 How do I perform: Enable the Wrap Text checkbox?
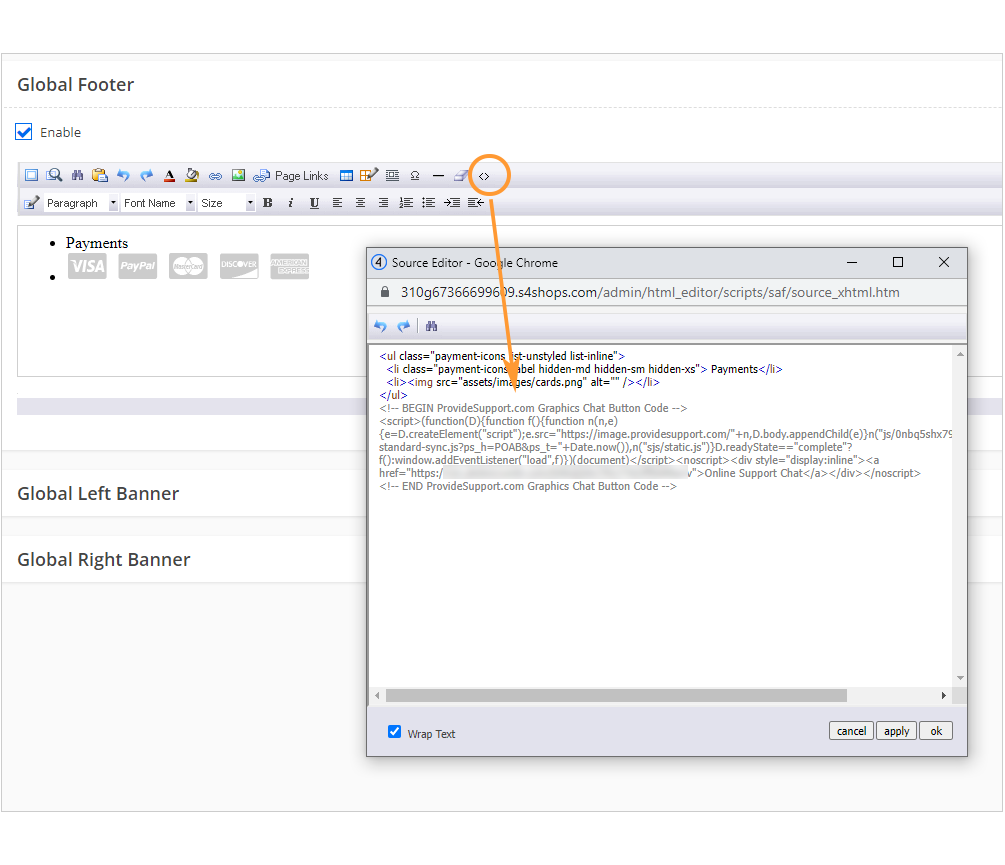tap(395, 732)
